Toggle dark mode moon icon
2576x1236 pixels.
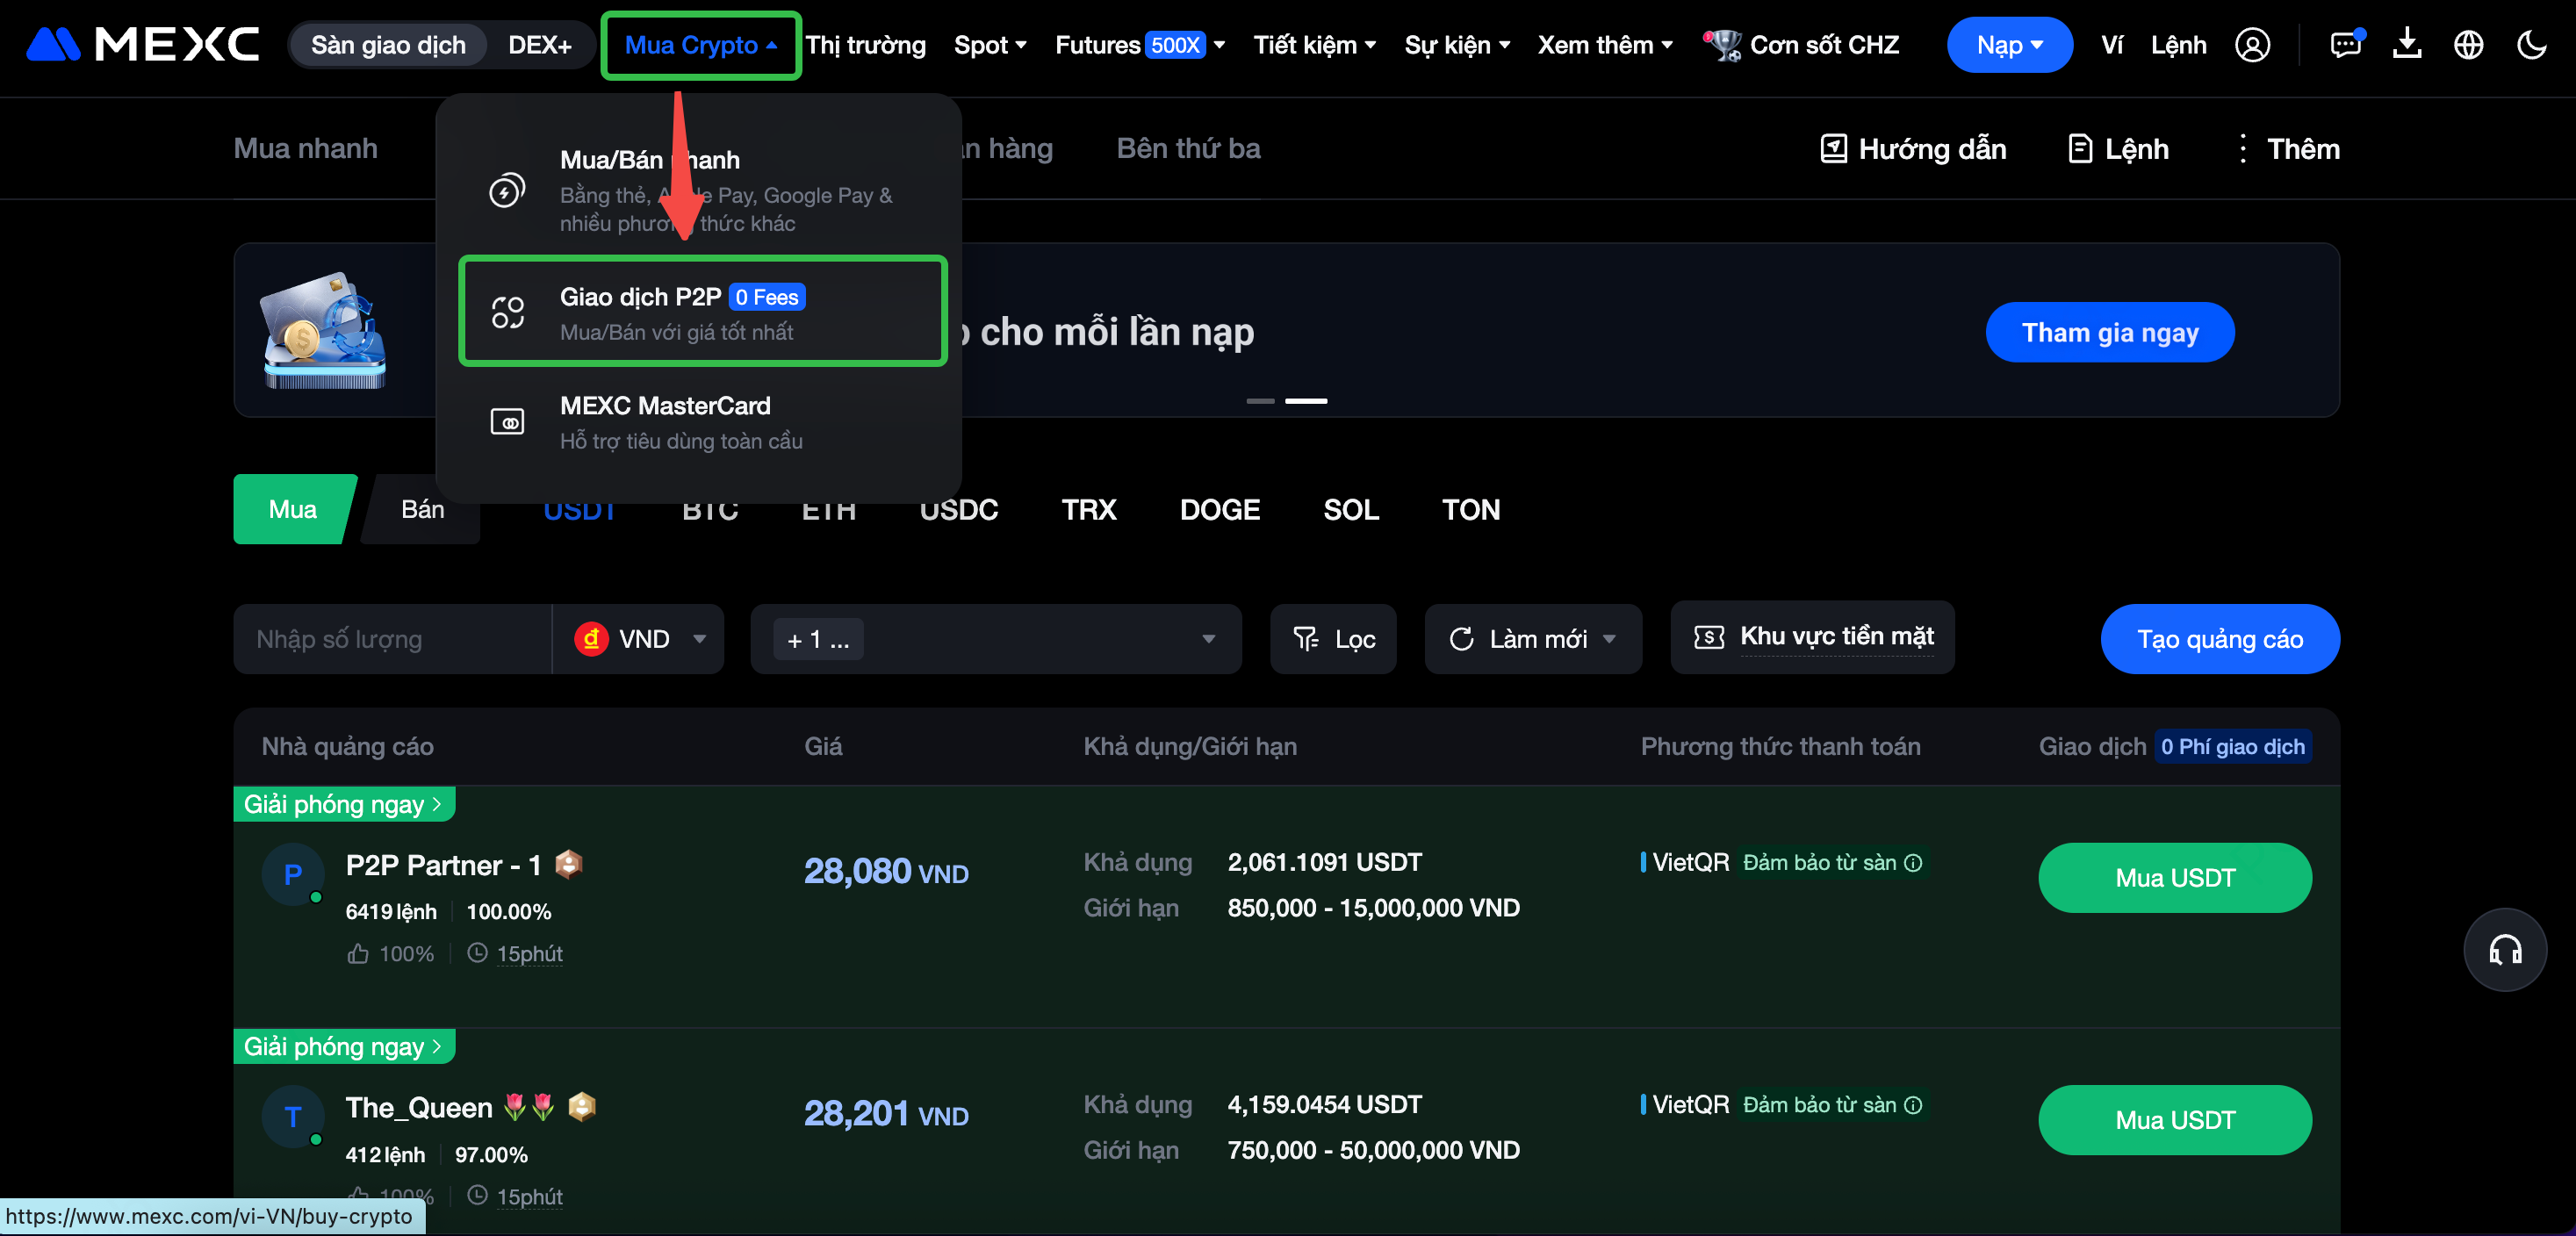[2531, 45]
